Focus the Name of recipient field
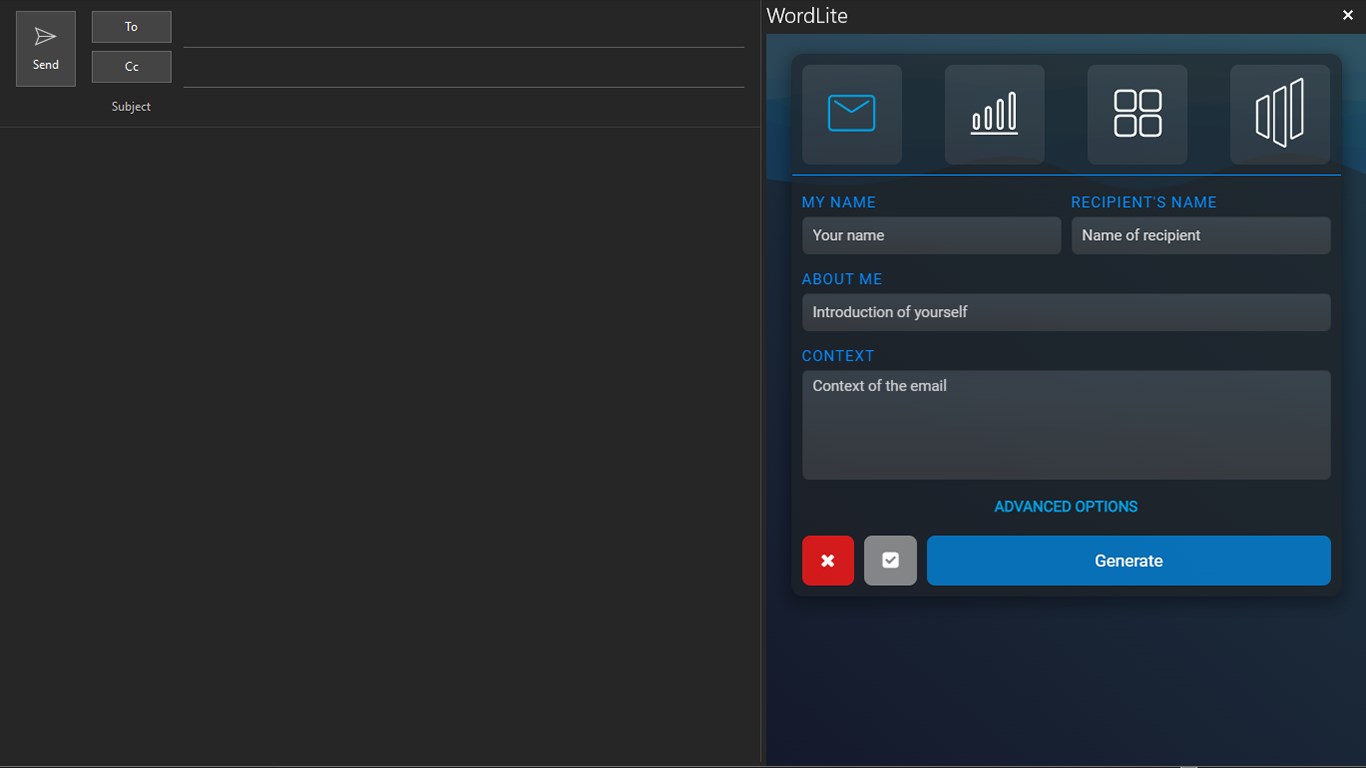Viewport: 1366px width, 768px height. click(1201, 235)
